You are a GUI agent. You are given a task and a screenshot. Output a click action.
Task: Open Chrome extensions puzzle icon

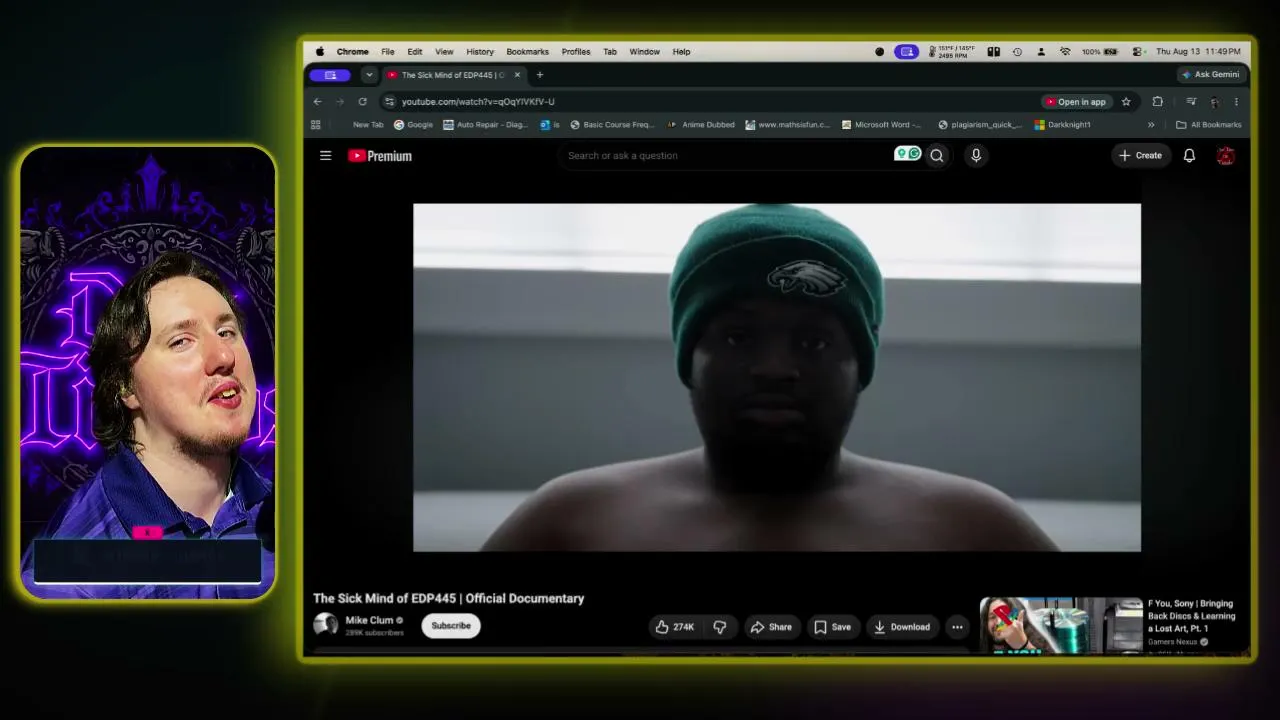click(x=1157, y=101)
